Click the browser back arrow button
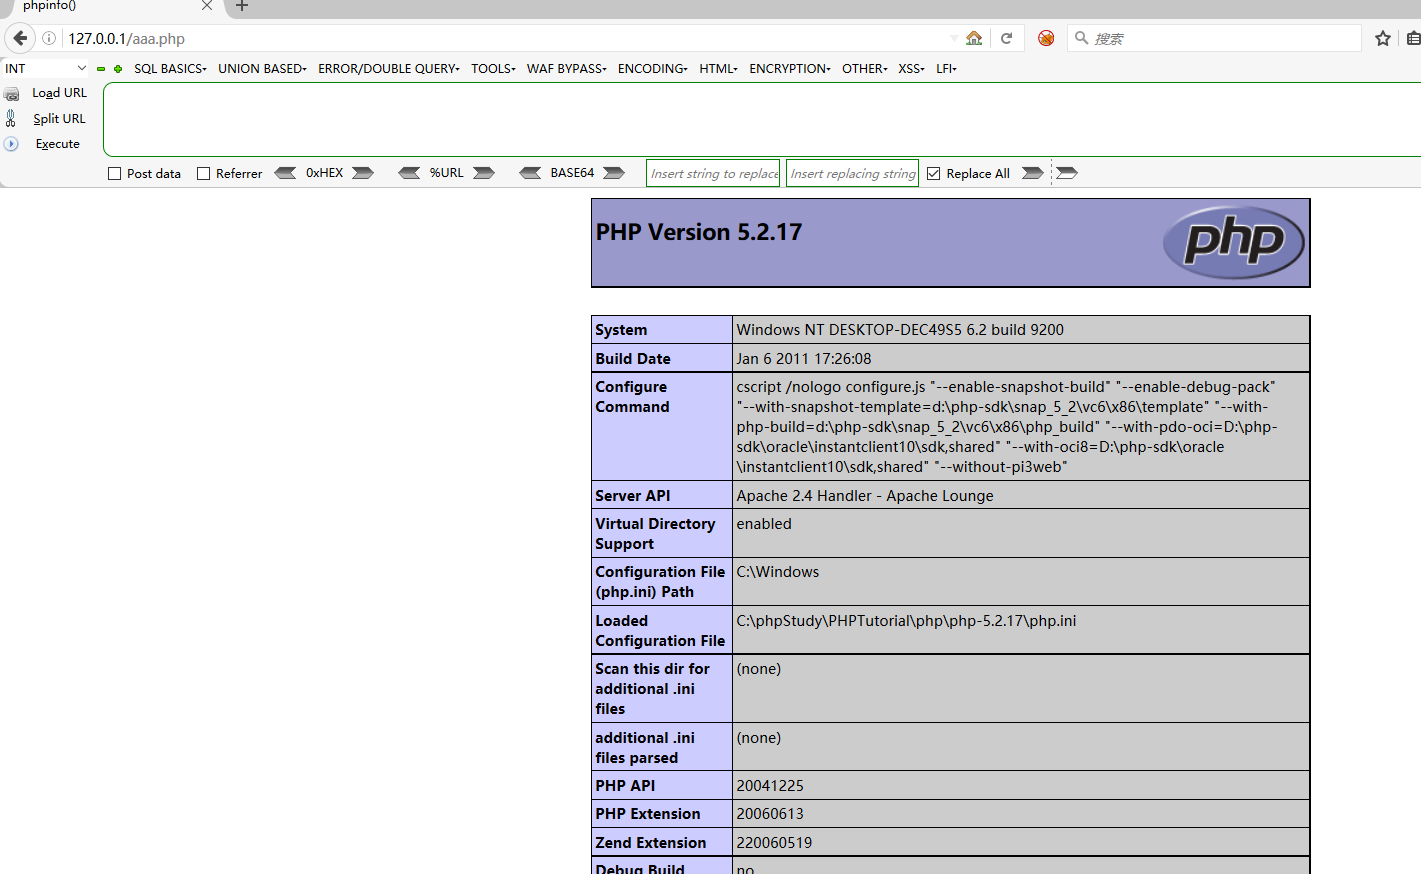The height and width of the screenshot is (874, 1421). coord(20,38)
